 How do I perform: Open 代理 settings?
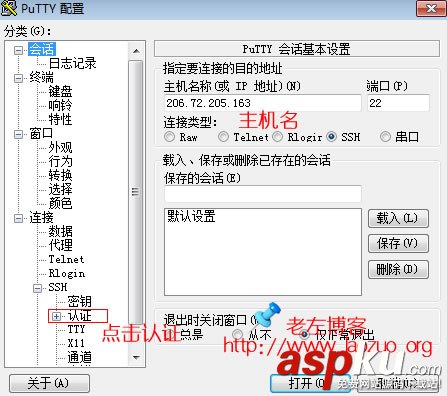(x=60, y=245)
